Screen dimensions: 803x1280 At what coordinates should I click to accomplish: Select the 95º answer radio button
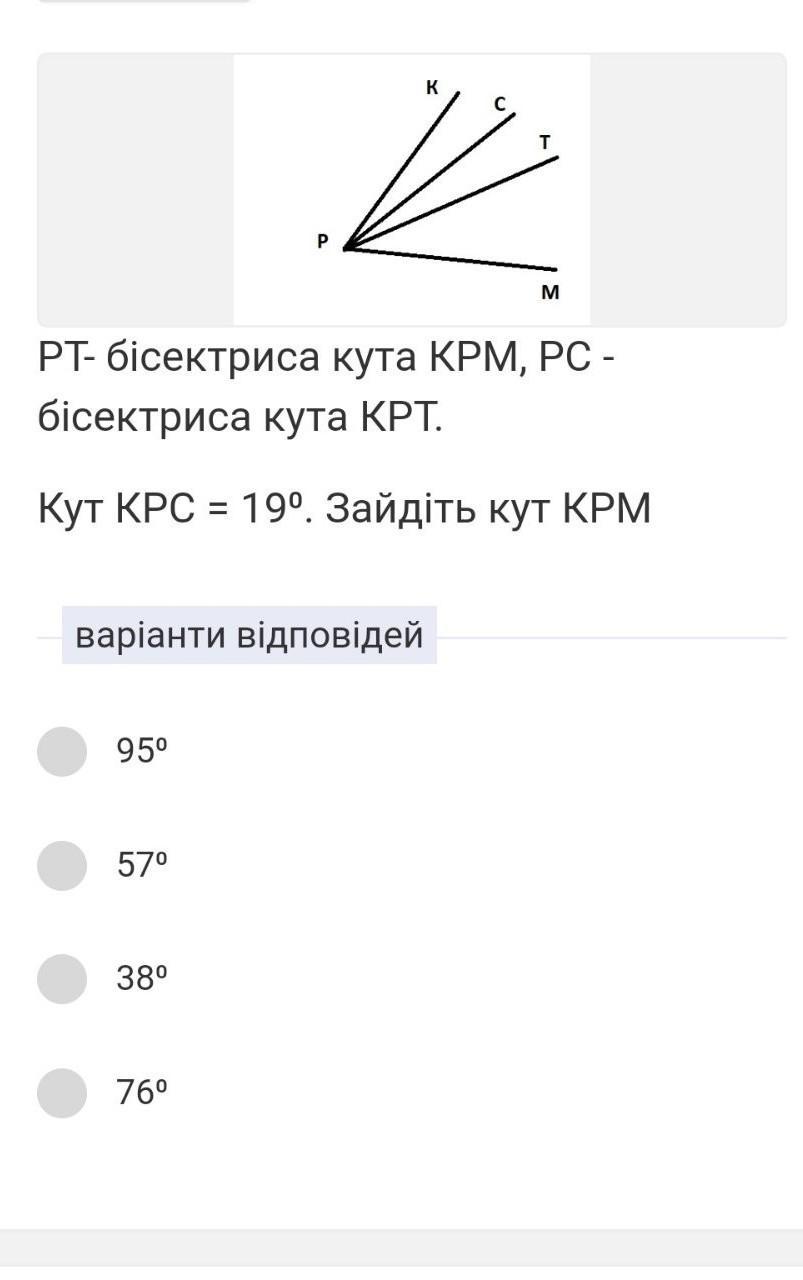pyautogui.click(x=62, y=751)
